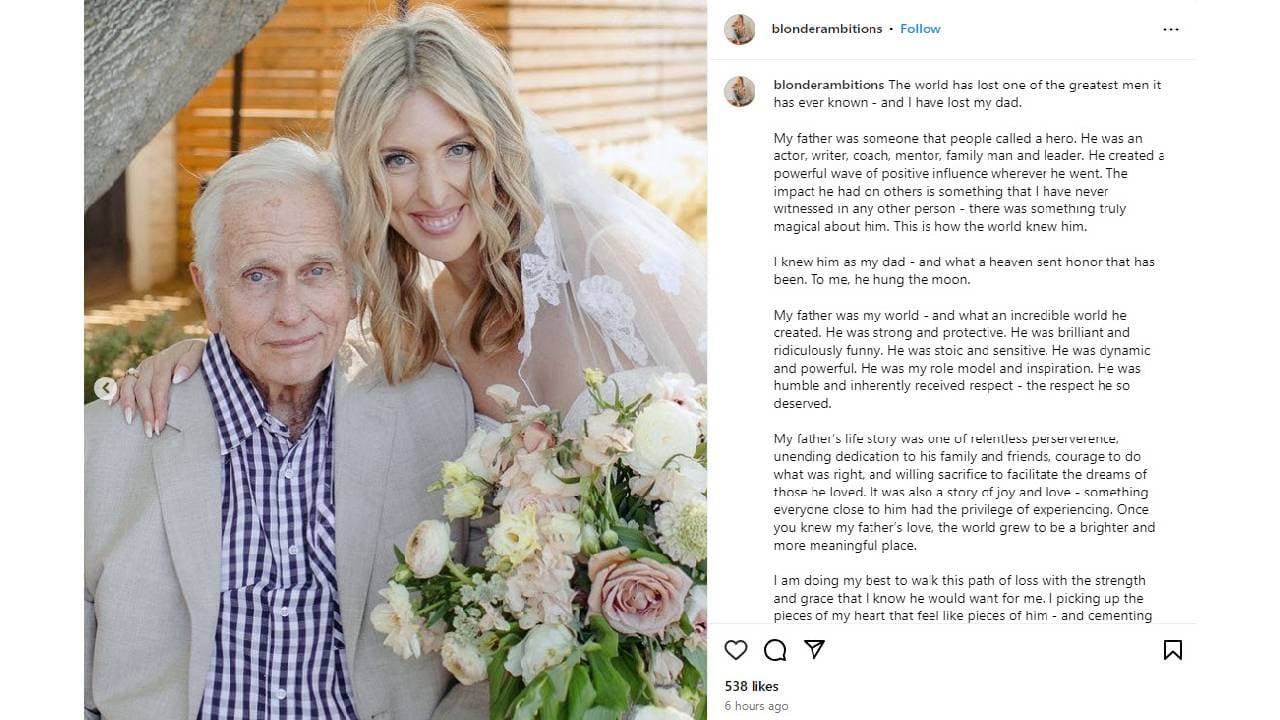Go to the previous carousel photo with the left chevron
Viewport: 1280px width, 720px height.
tap(106, 388)
